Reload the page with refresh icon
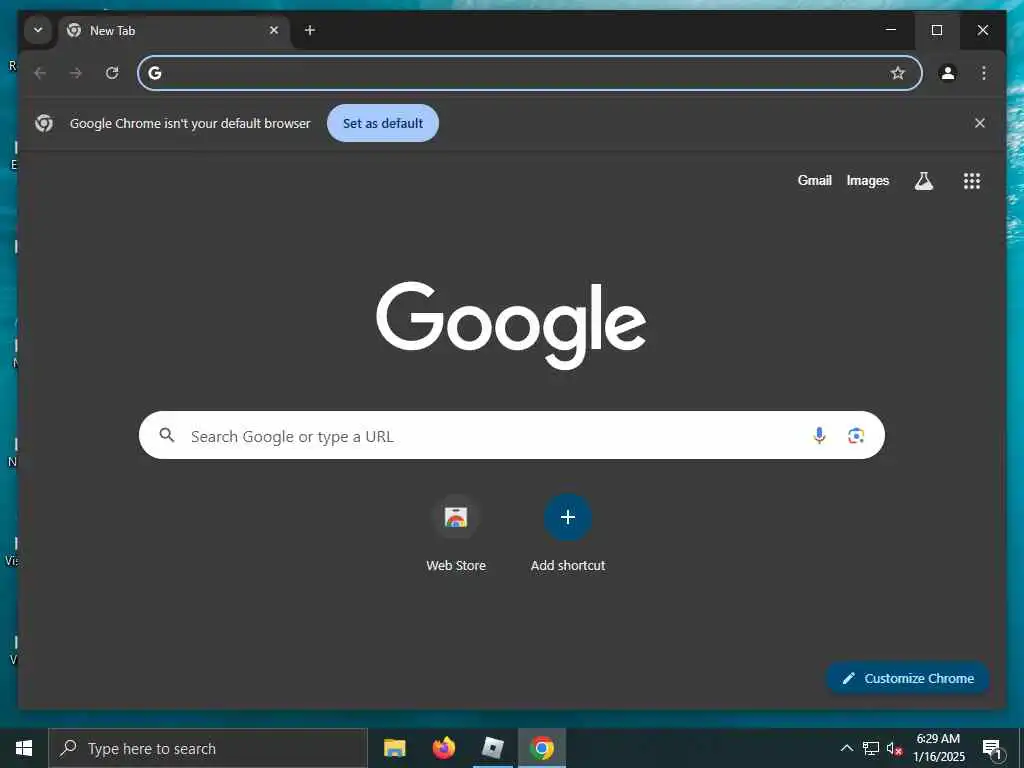 click(112, 73)
